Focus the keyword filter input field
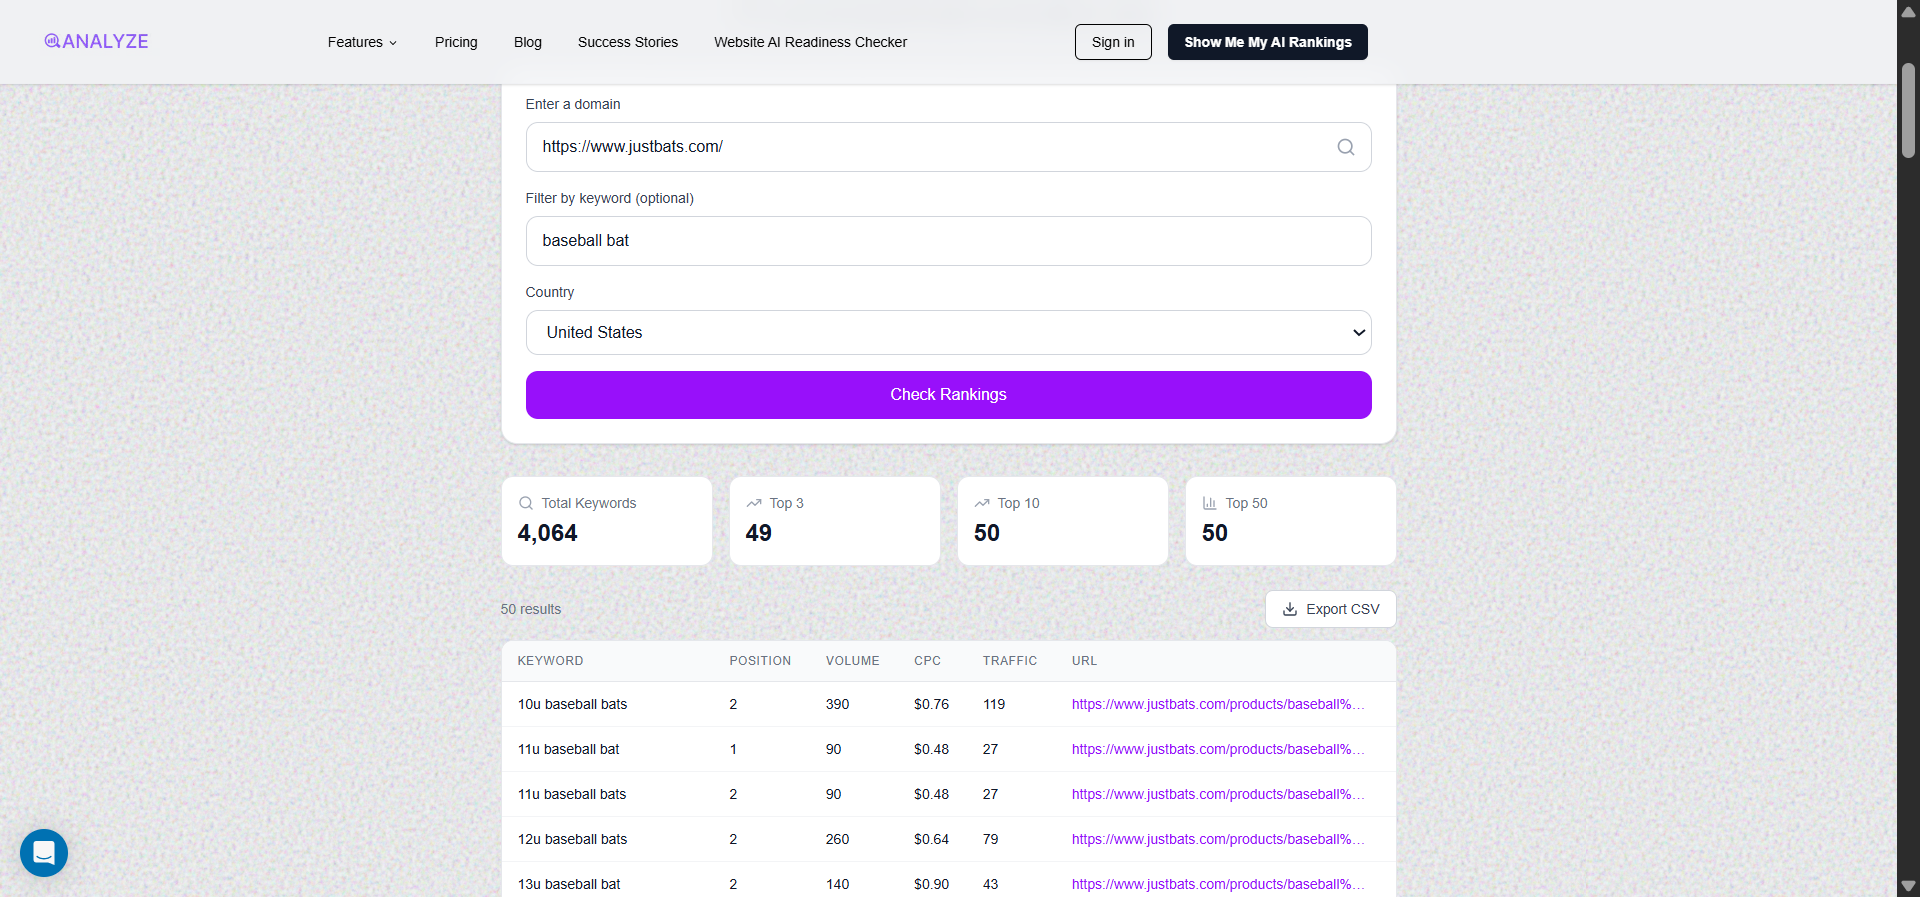 948,241
